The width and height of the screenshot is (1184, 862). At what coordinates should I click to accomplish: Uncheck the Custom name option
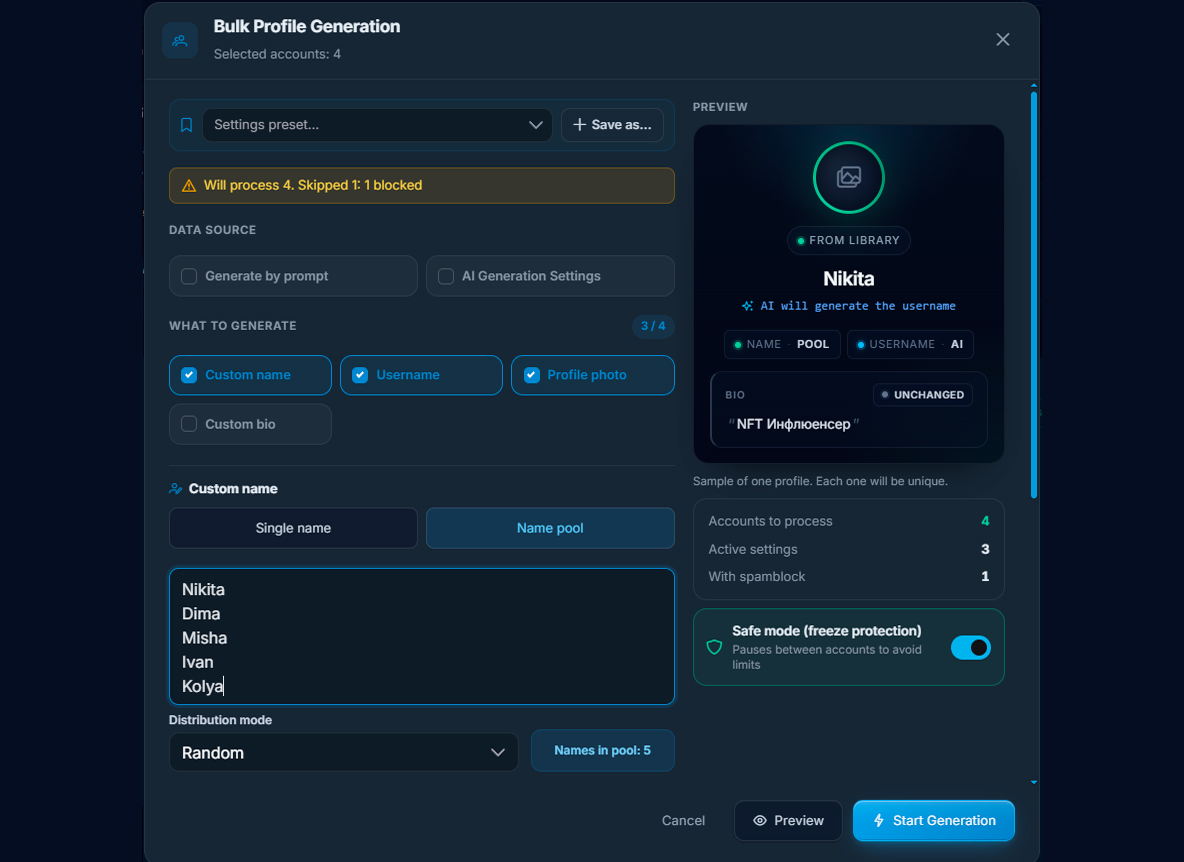pos(189,375)
